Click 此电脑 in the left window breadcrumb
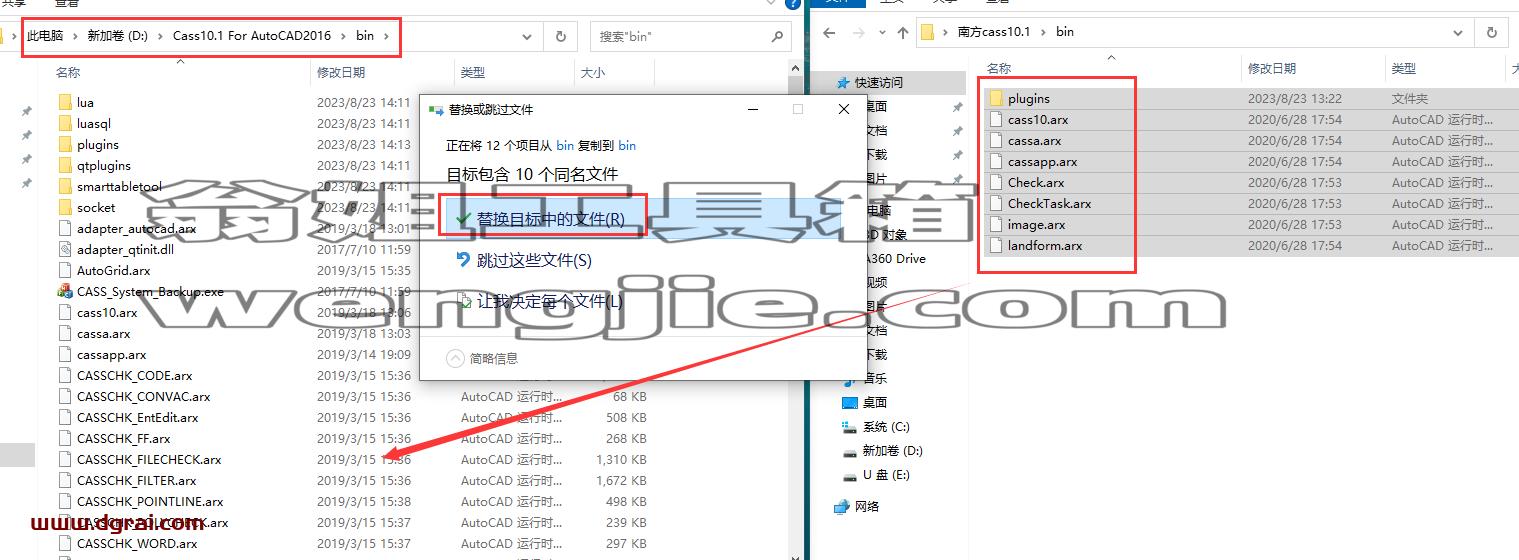Viewport: 1519px width, 560px height. click(x=45, y=36)
